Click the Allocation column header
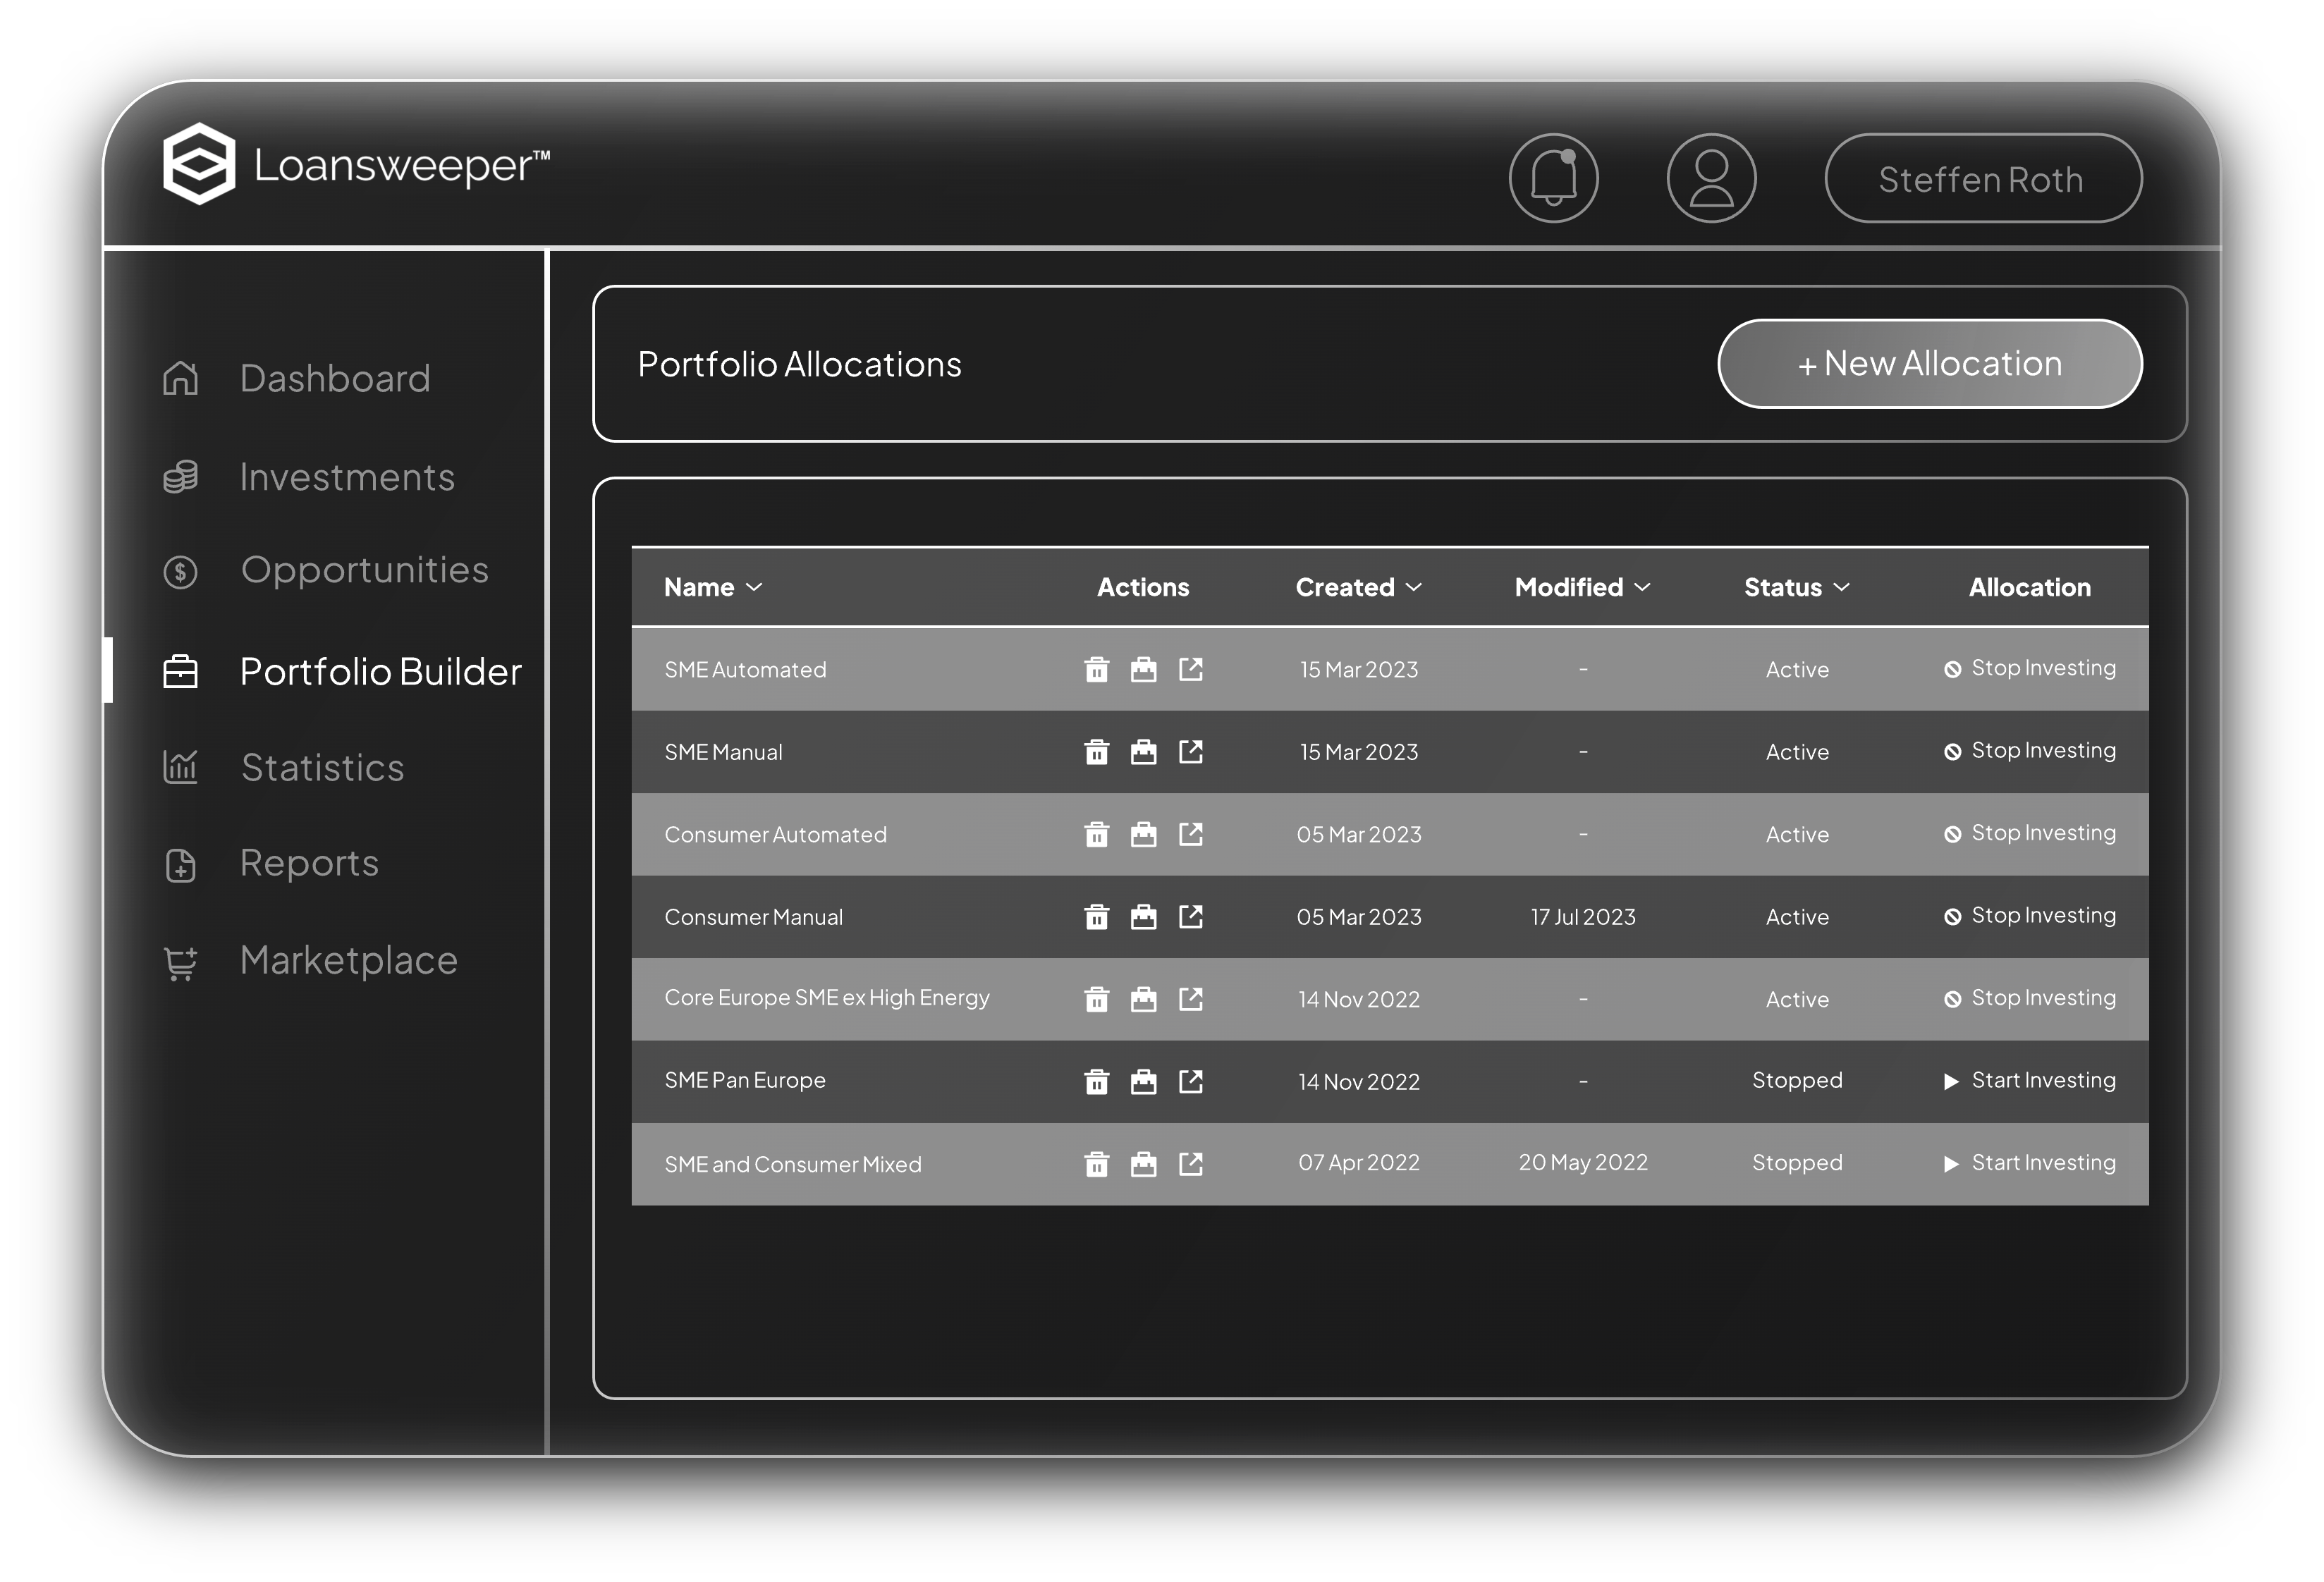The width and height of the screenshot is (2324, 1582). click(x=2030, y=587)
